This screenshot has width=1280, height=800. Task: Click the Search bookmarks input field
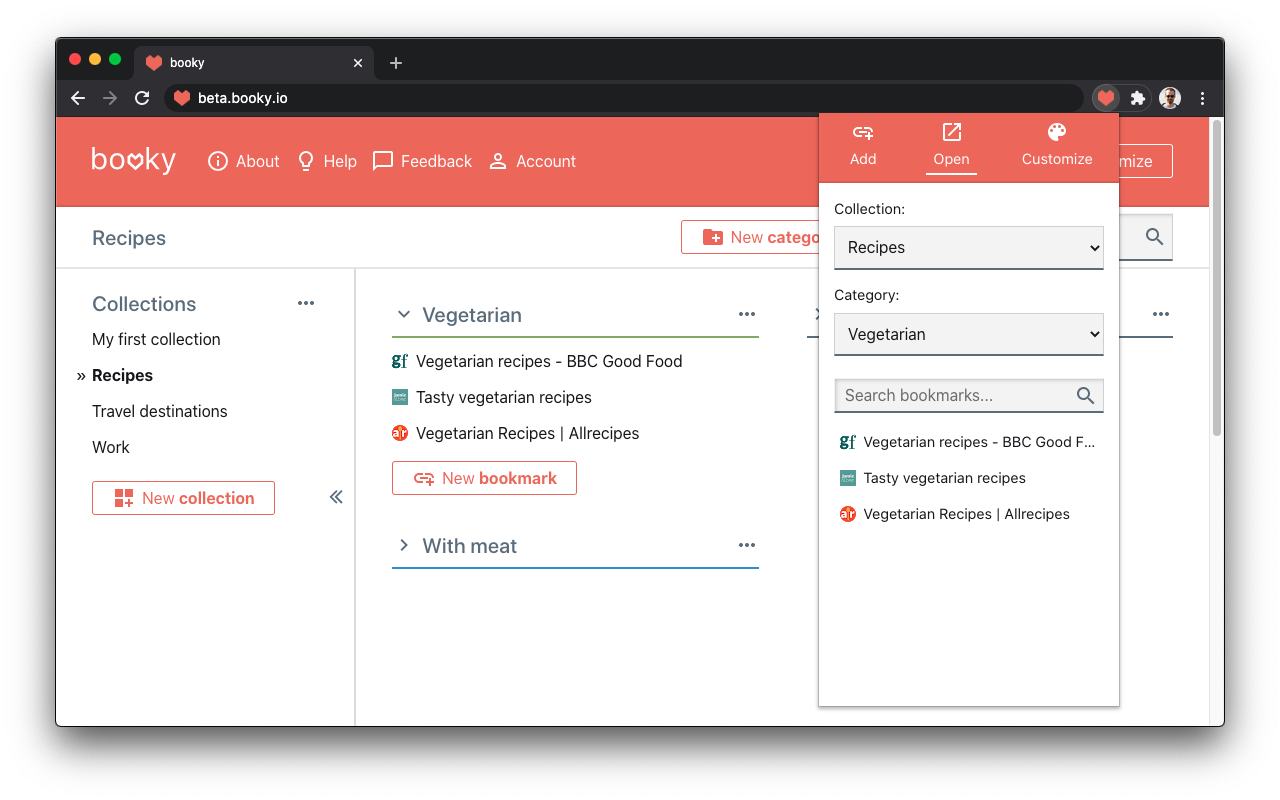tap(954, 395)
